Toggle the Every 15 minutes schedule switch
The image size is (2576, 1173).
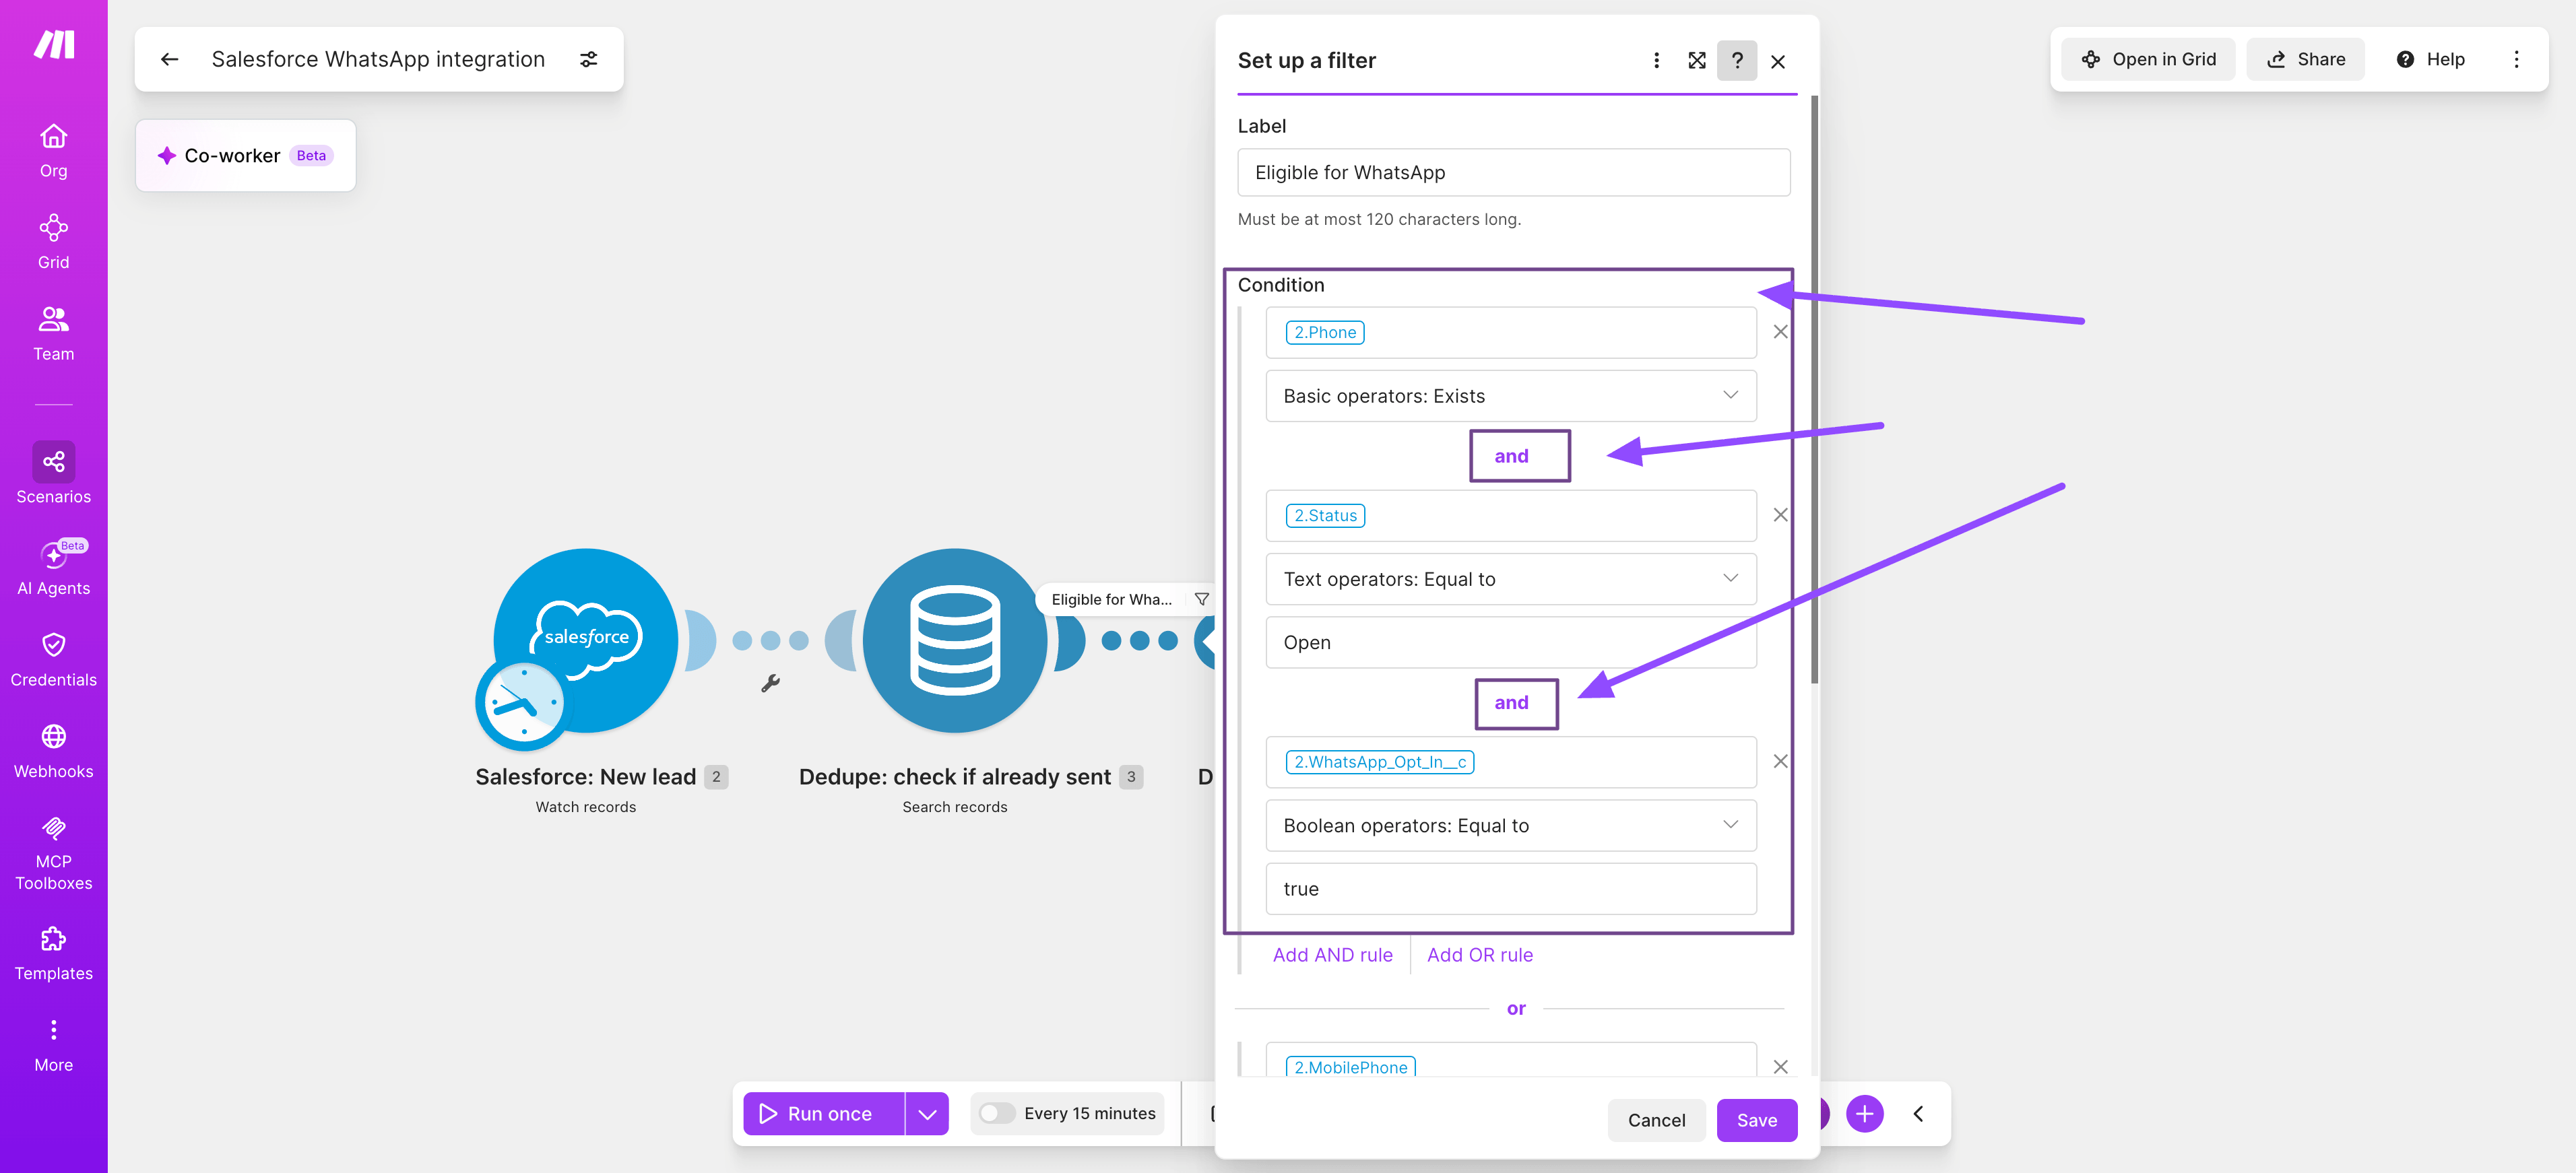pos(997,1113)
